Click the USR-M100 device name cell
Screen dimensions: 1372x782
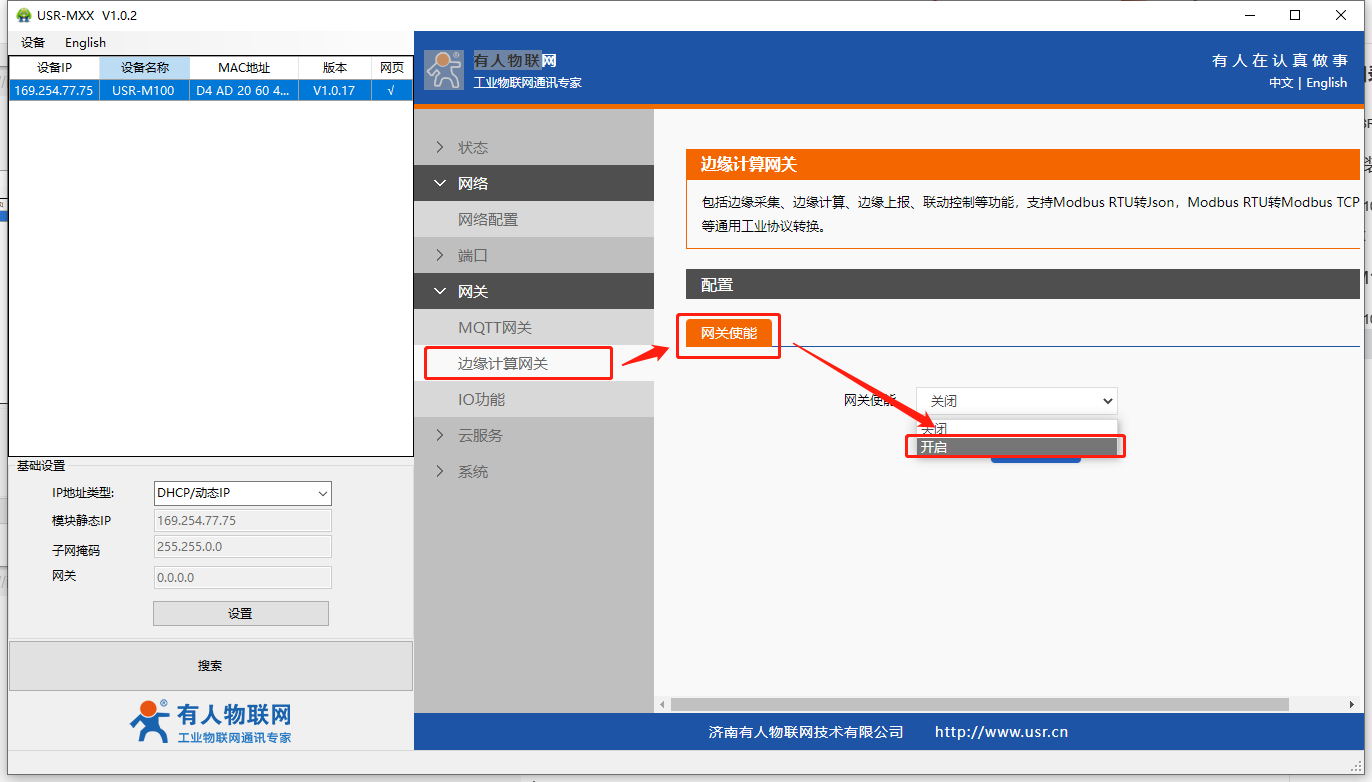click(x=144, y=90)
